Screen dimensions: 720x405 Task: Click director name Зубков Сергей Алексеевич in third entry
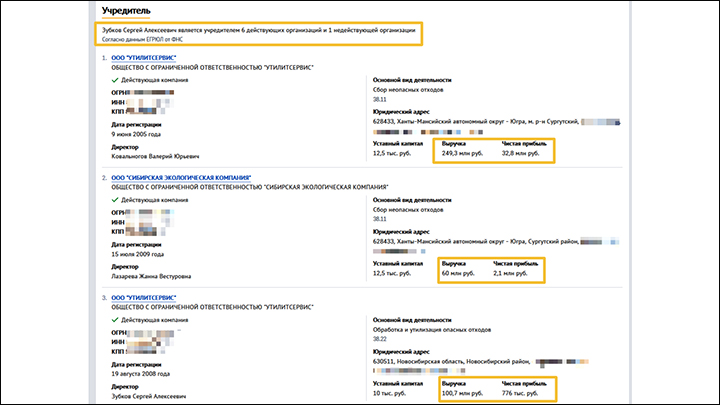click(150, 396)
